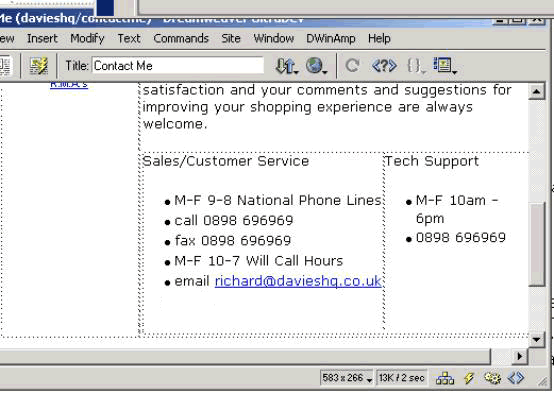Open the Insert menu
The height and width of the screenshot is (394, 554).
pyautogui.click(x=42, y=38)
